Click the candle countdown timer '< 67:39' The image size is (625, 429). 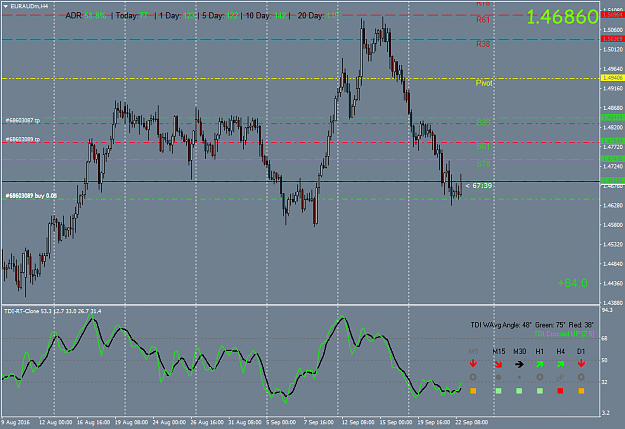click(x=479, y=185)
